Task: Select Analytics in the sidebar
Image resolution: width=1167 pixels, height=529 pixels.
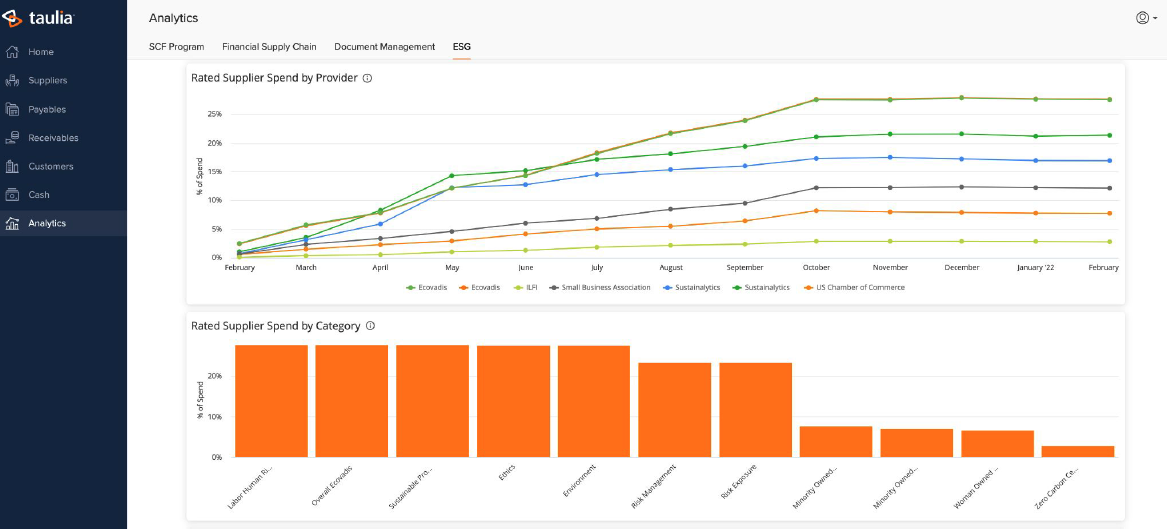Action: tap(63, 223)
